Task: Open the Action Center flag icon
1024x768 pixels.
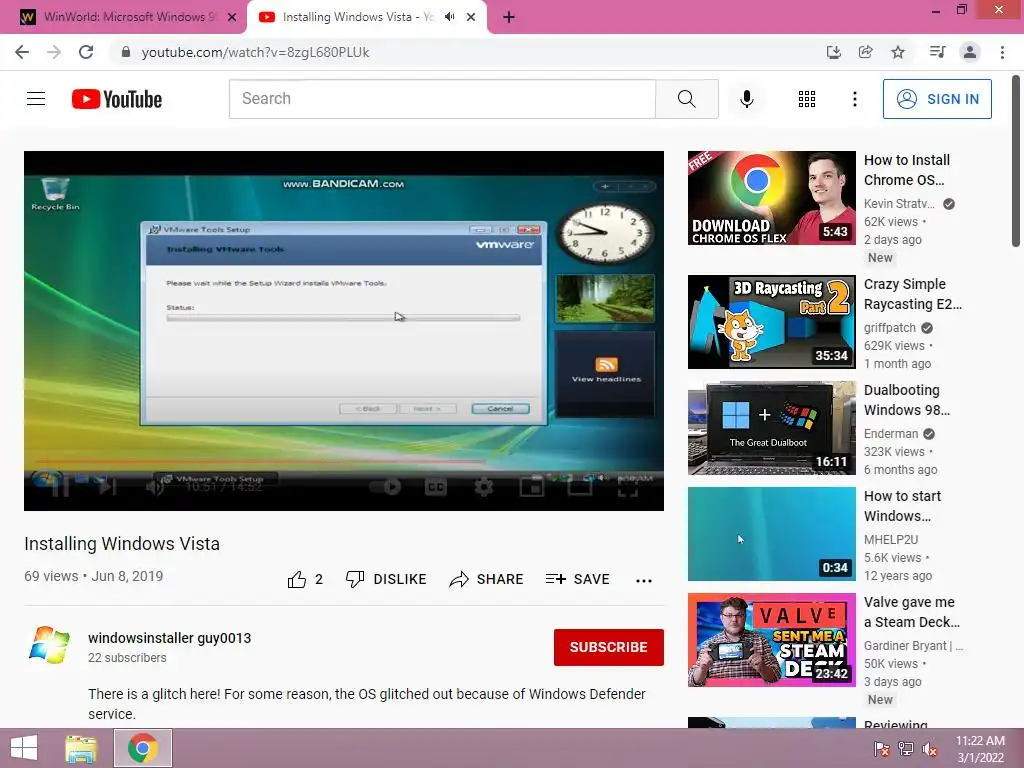Action: [881, 748]
